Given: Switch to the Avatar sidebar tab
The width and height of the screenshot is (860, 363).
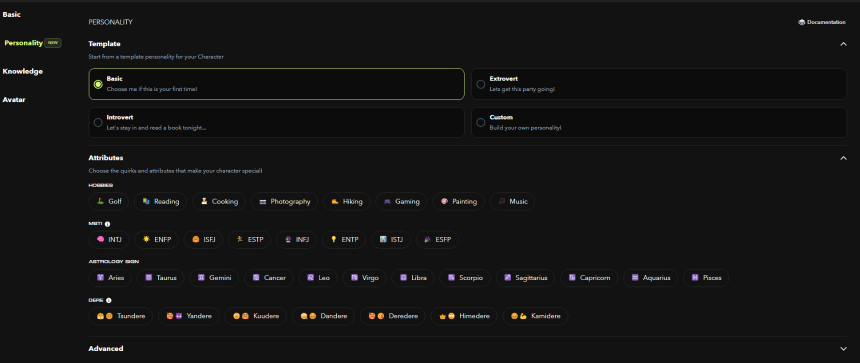Looking at the screenshot, I should [14, 100].
